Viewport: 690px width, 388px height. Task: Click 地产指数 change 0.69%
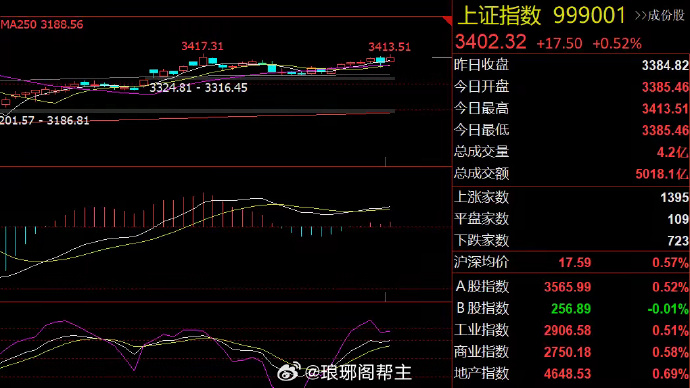670,374
